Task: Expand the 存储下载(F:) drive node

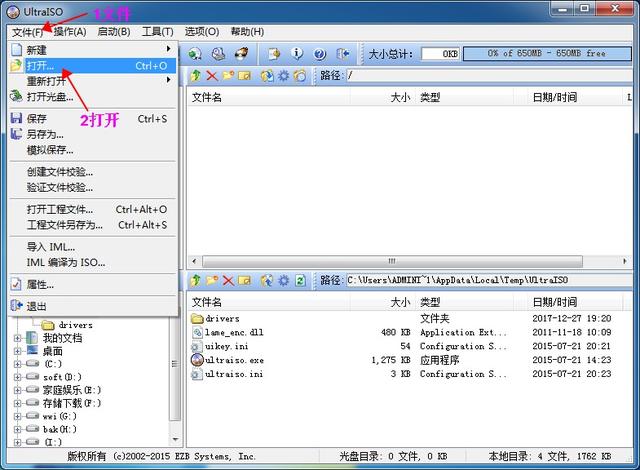Action: pos(17,403)
